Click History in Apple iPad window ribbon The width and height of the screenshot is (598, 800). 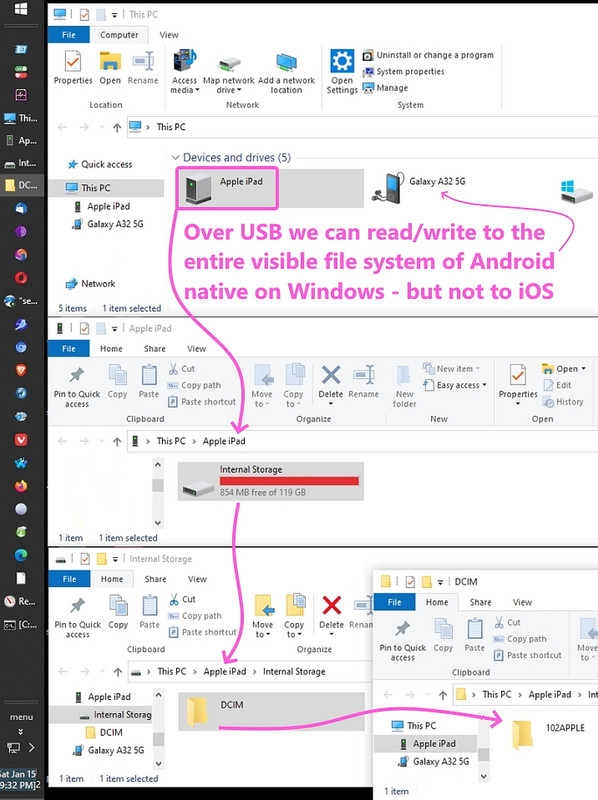[x=563, y=402]
